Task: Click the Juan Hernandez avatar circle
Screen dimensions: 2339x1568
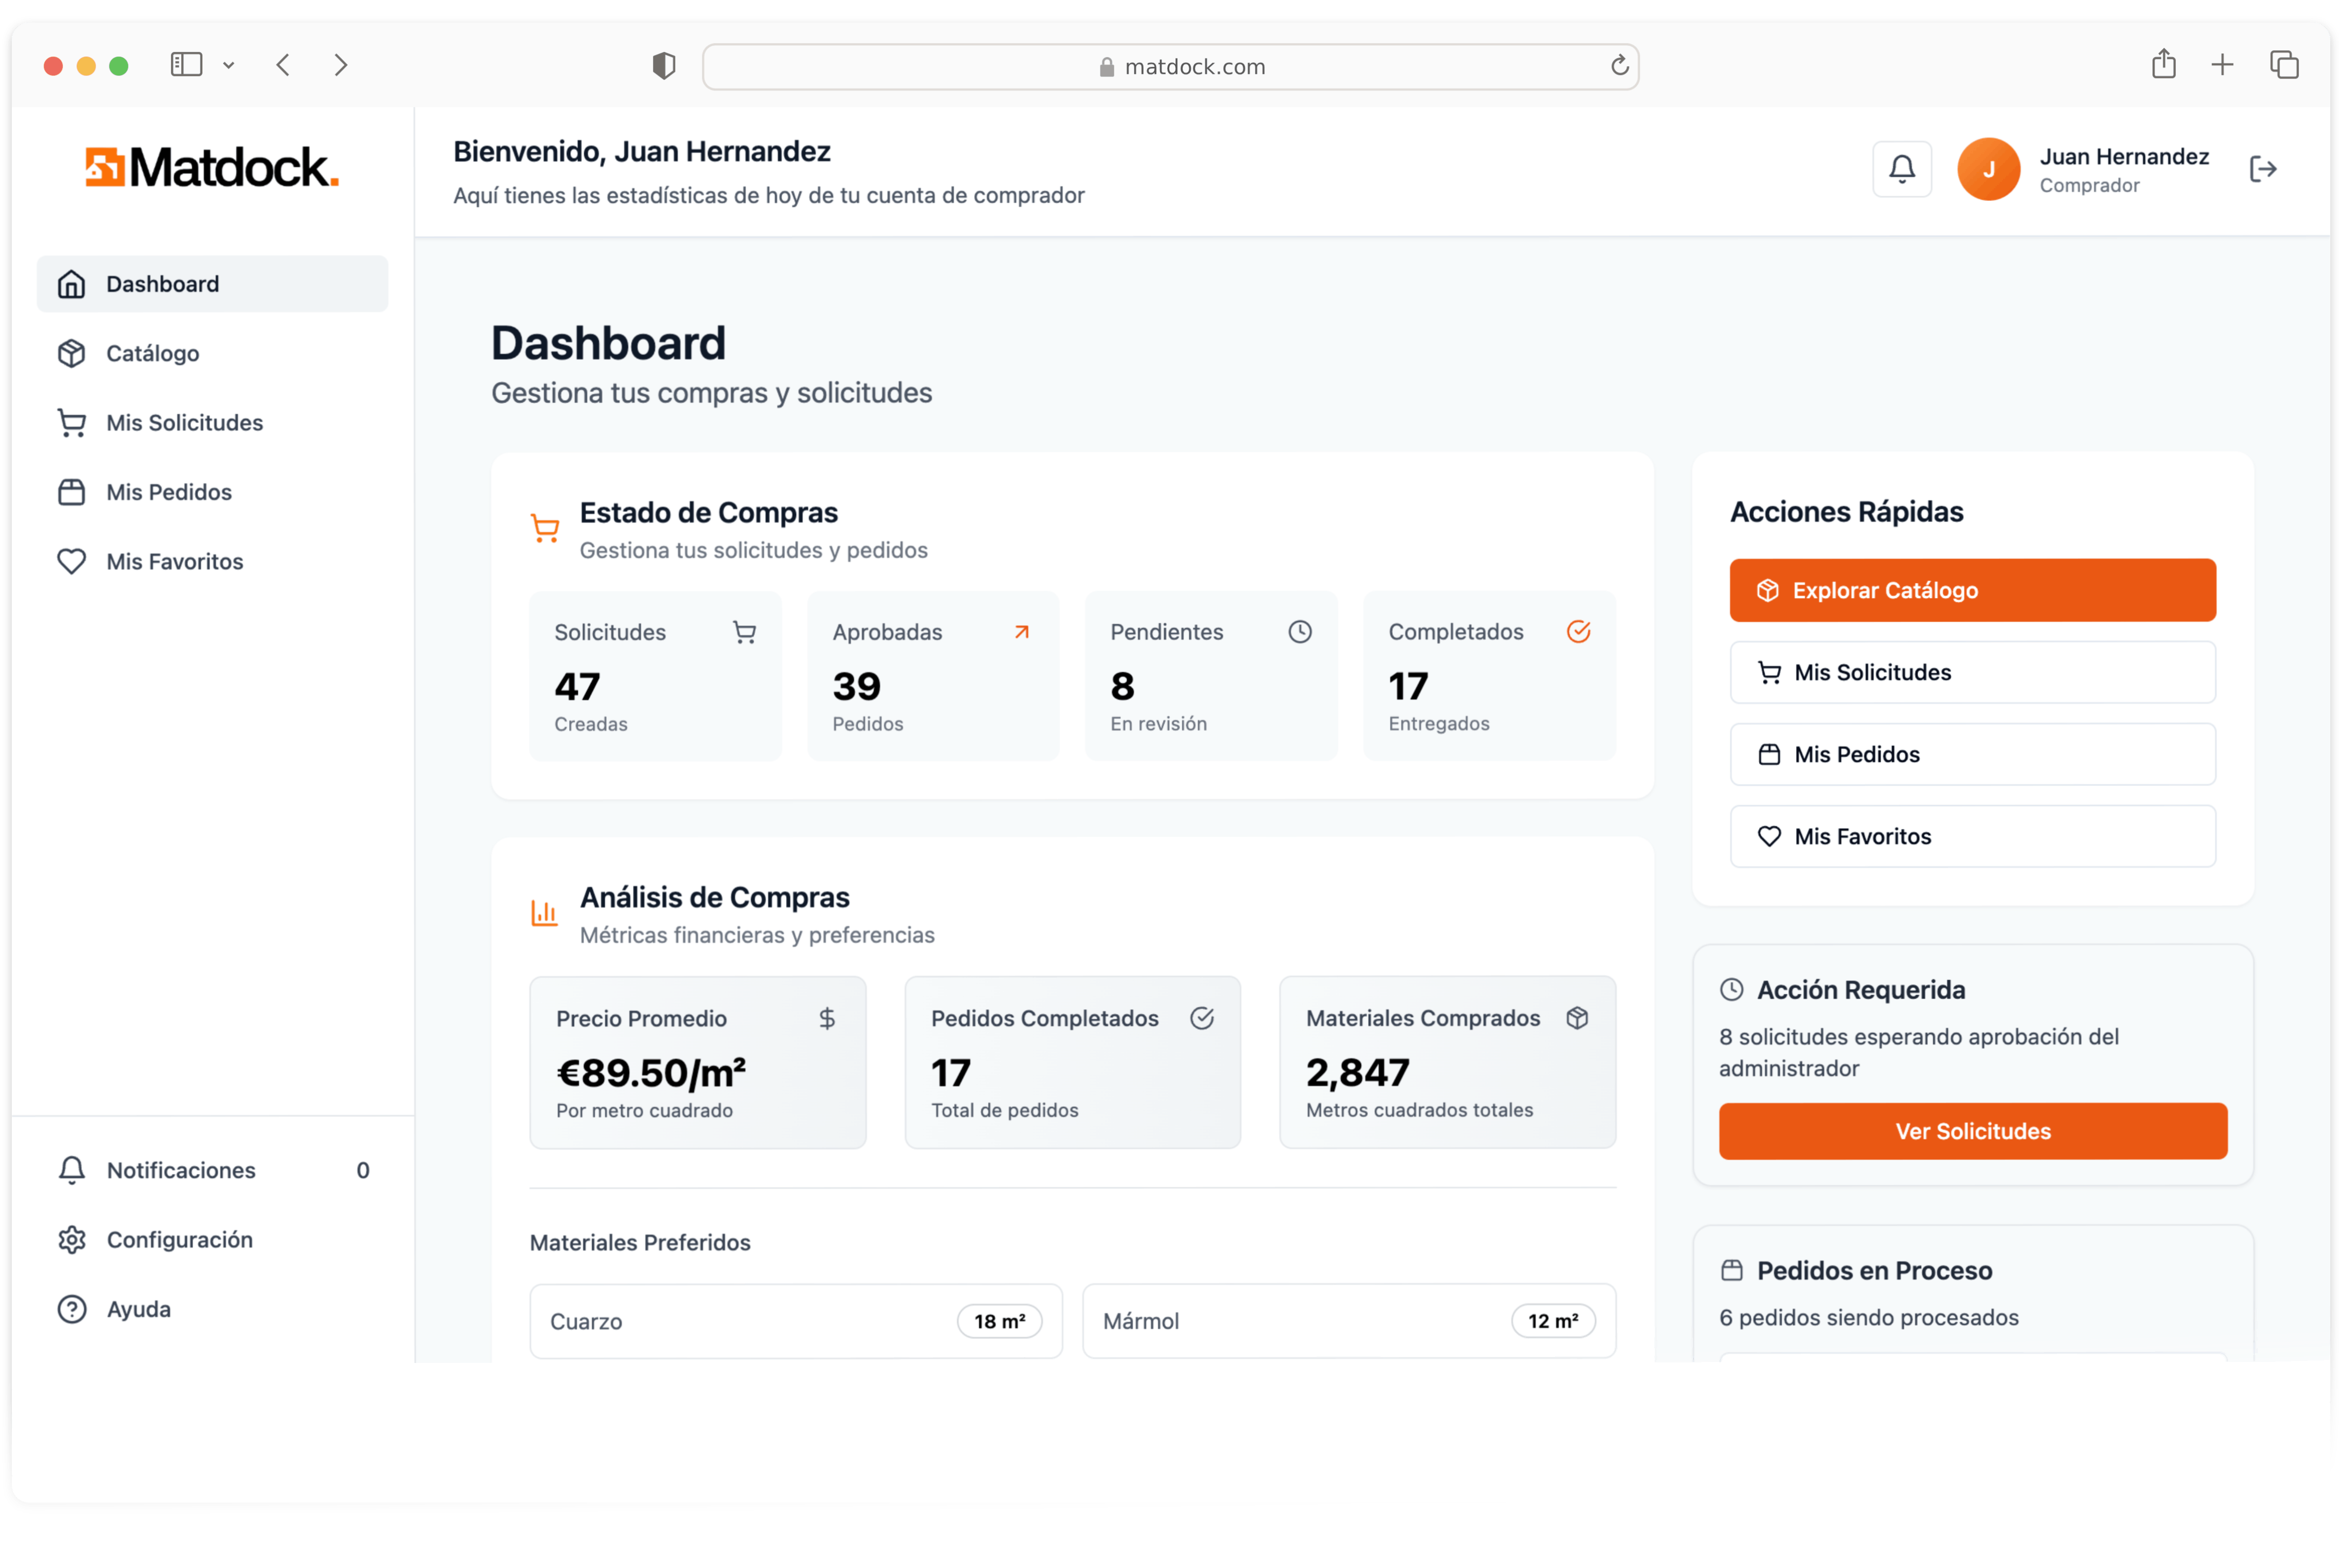Action: [x=1988, y=169]
